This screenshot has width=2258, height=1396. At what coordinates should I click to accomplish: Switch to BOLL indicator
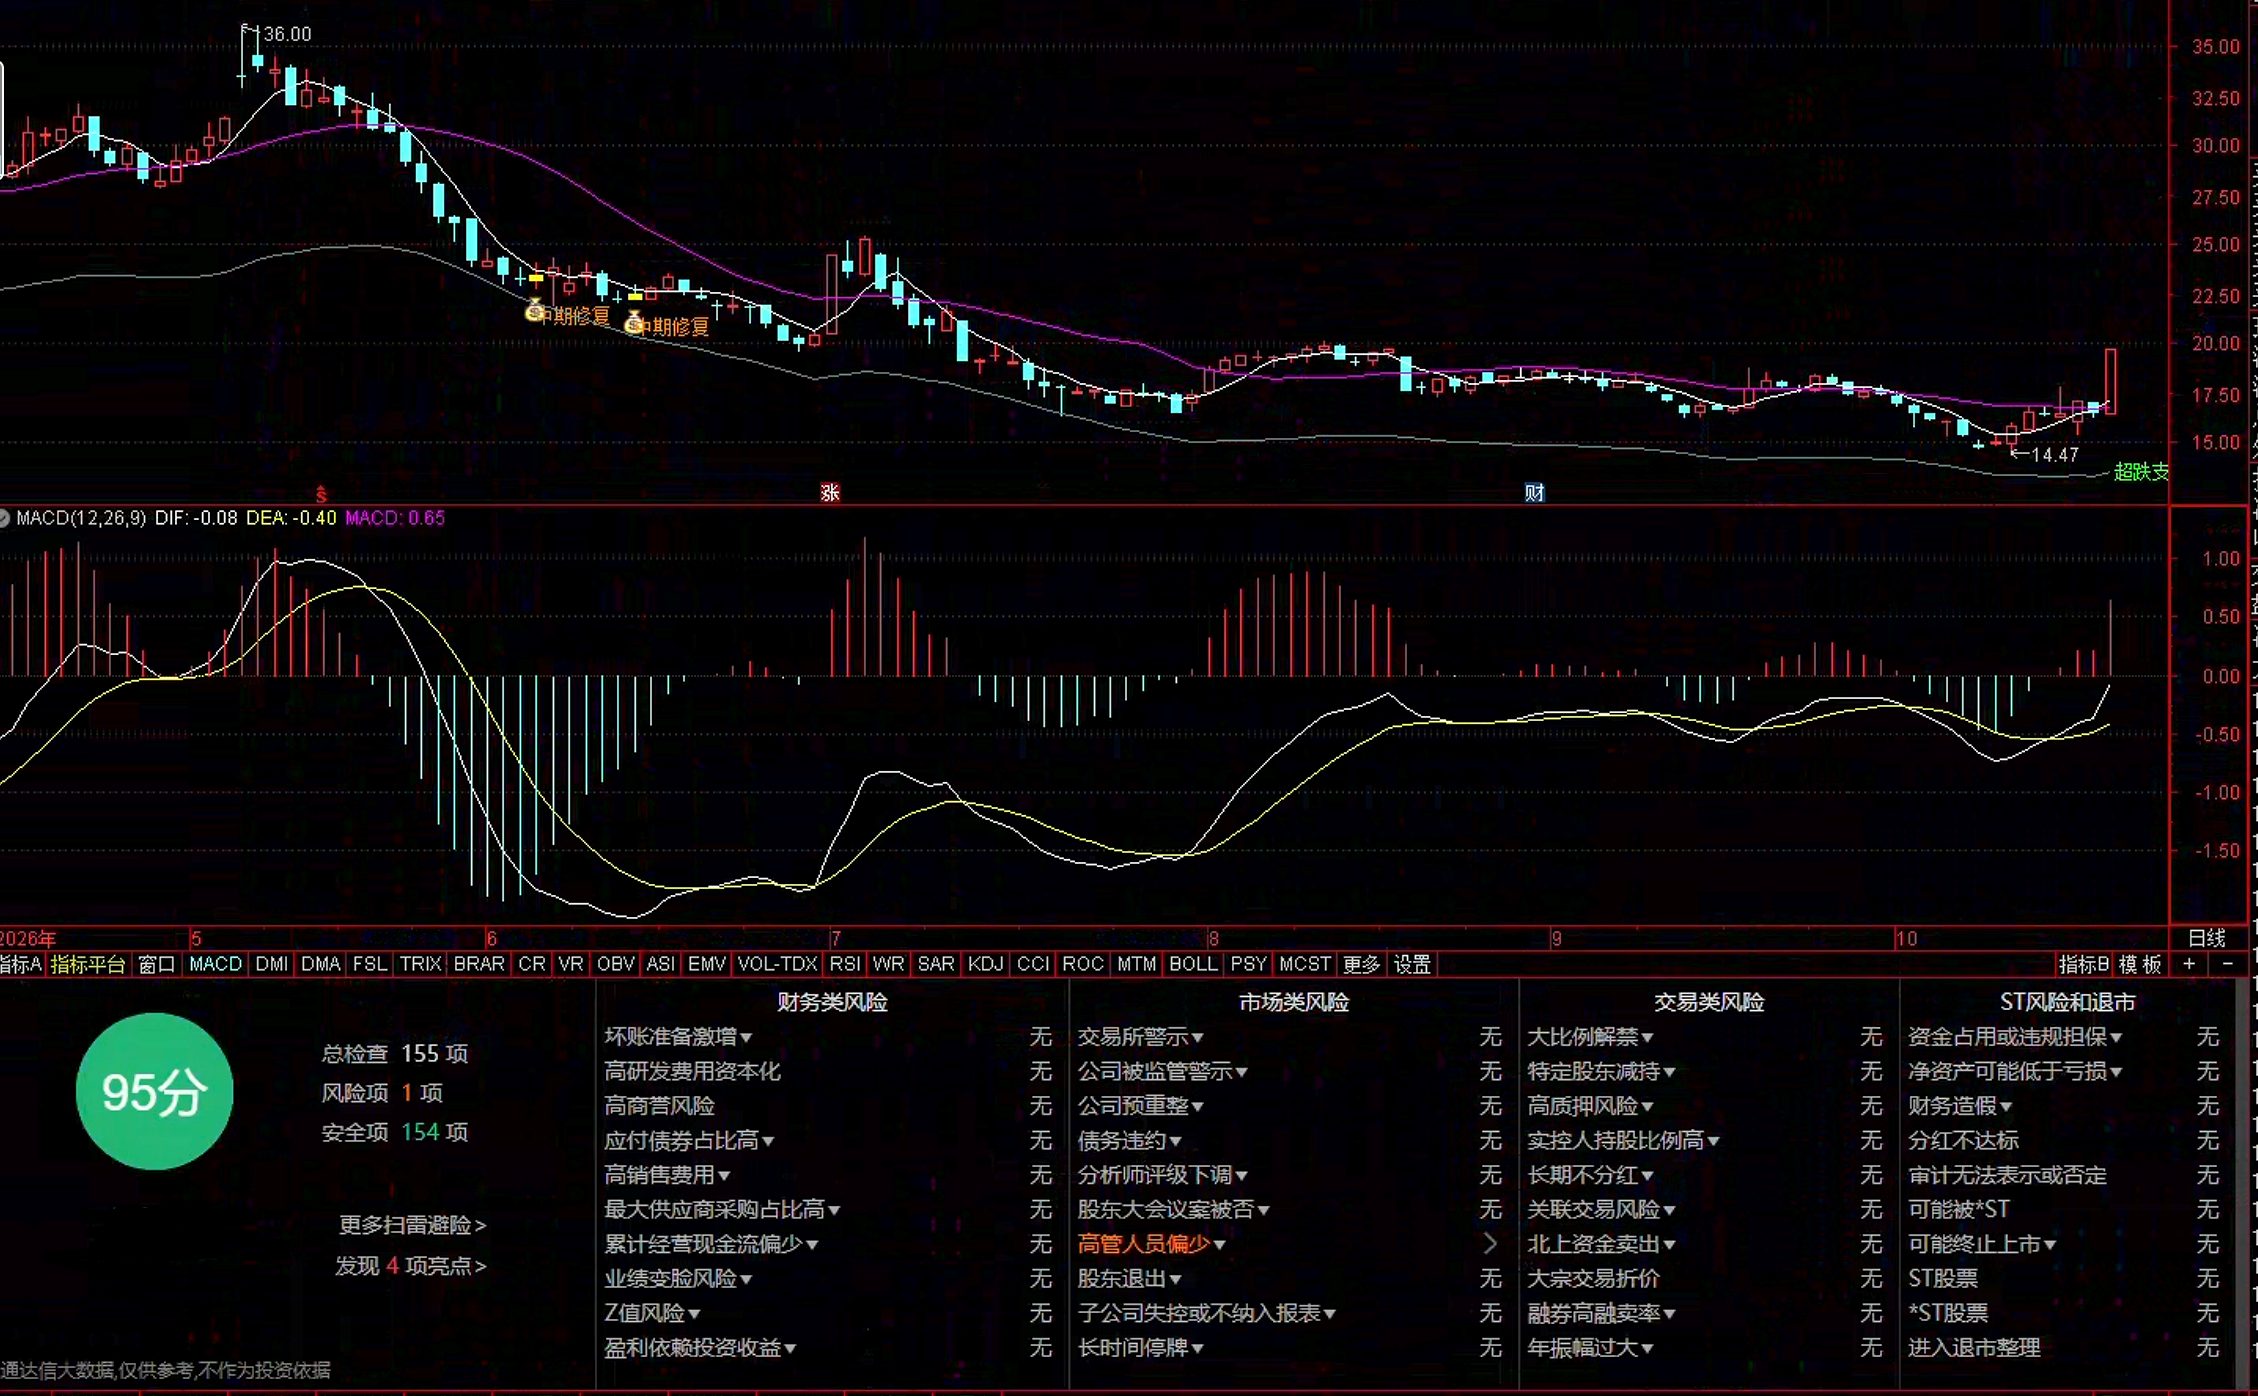(x=1193, y=964)
